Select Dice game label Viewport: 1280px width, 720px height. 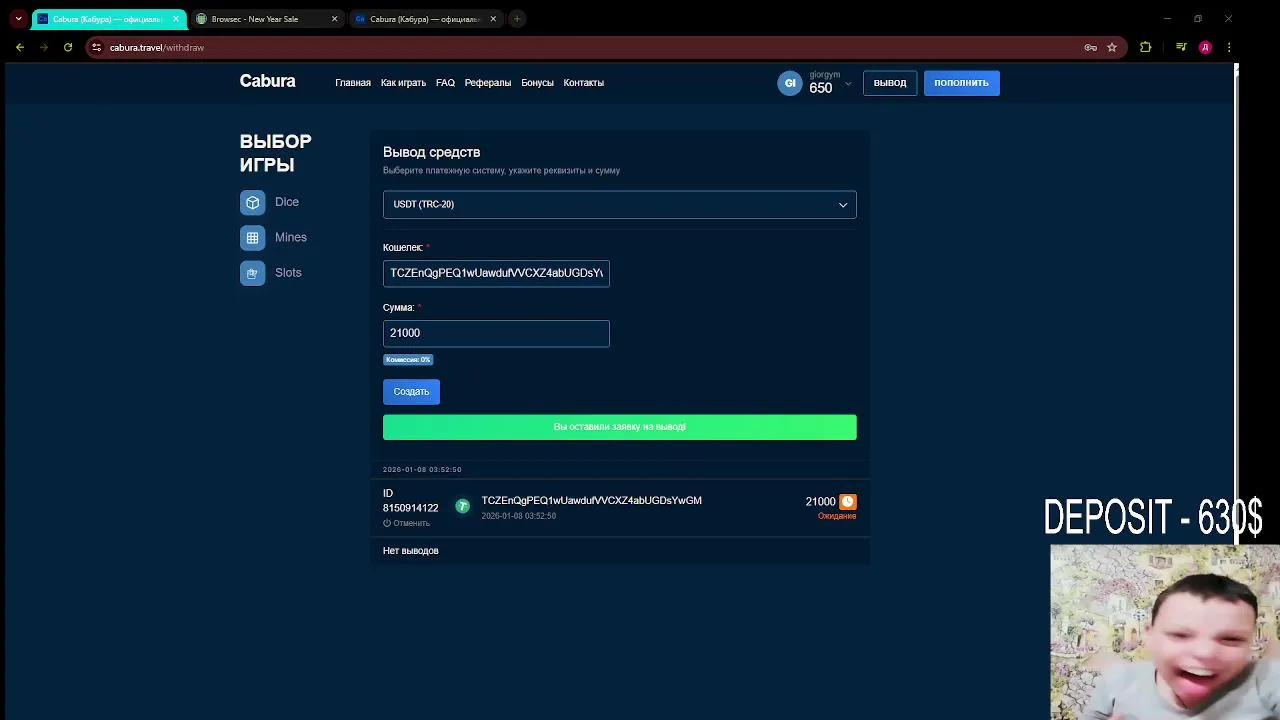(x=287, y=202)
